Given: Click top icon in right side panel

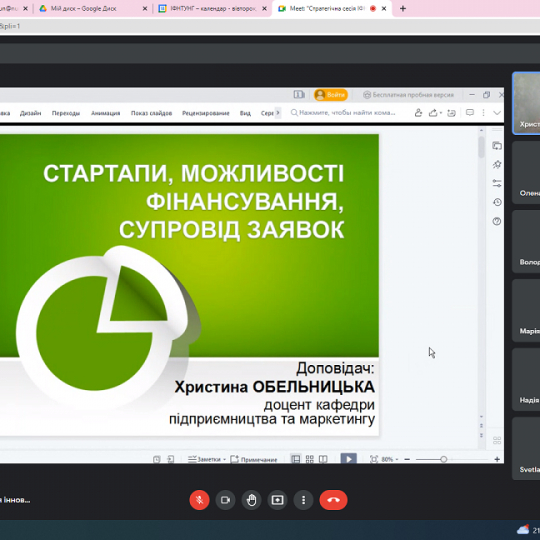Looking at the screenshot, I should (497, 146).
